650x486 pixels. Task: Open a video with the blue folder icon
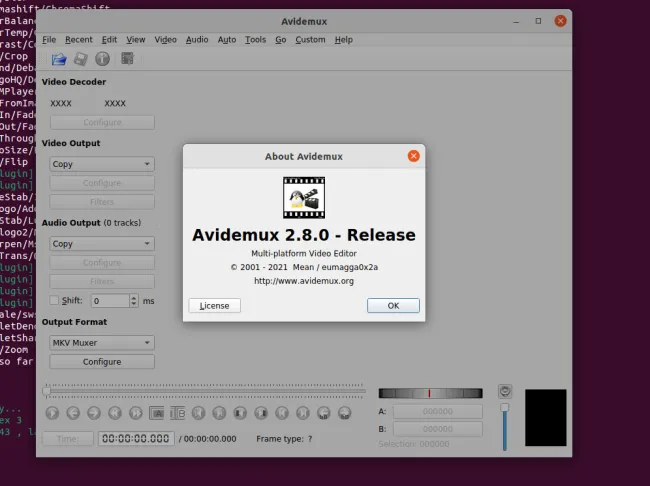(59, 59)
